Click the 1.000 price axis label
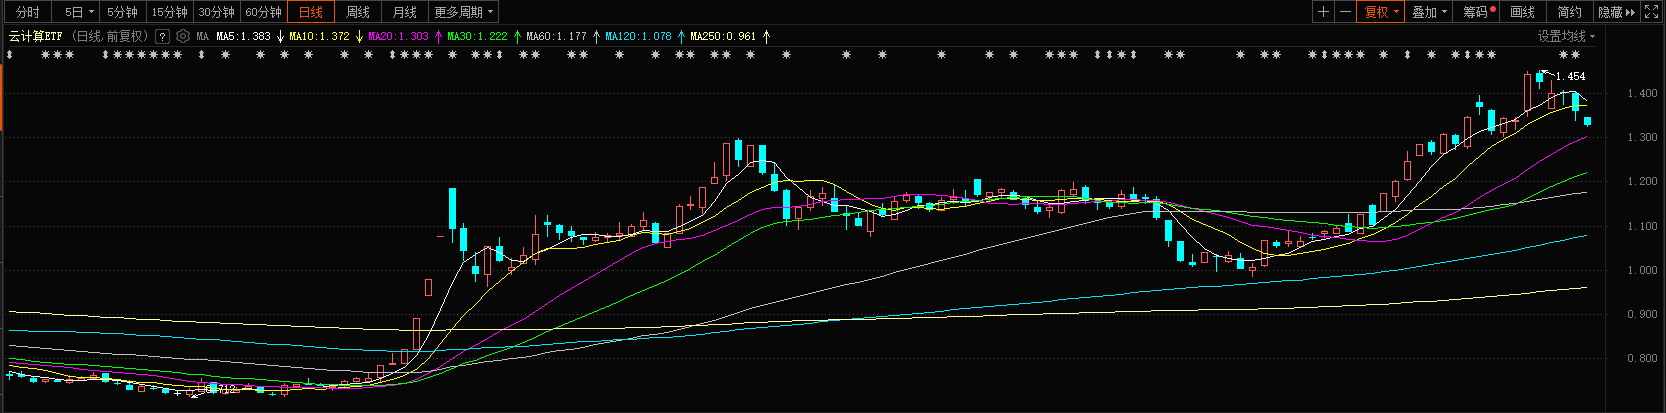This screenshot has height=413, width=1666. click(1642, 270)
